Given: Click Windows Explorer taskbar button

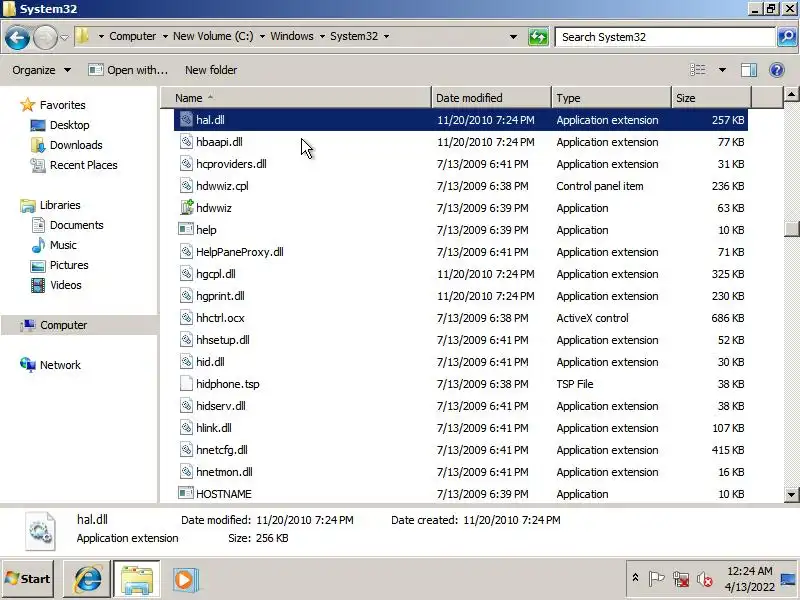Looking at the screenshot, I should [136, 580].
